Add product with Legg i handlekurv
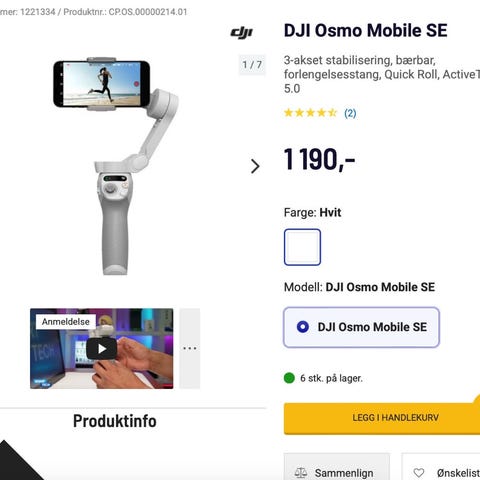 [382, 418]
